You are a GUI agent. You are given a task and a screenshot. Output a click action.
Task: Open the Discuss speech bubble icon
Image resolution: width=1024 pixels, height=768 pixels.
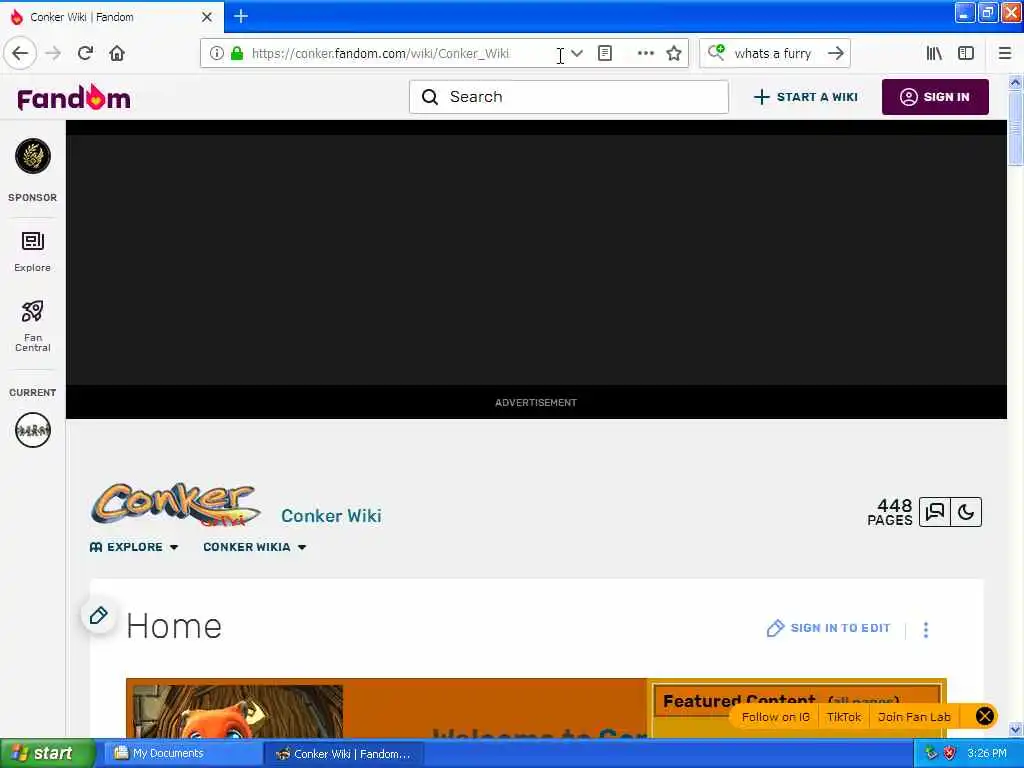(935, 512)
